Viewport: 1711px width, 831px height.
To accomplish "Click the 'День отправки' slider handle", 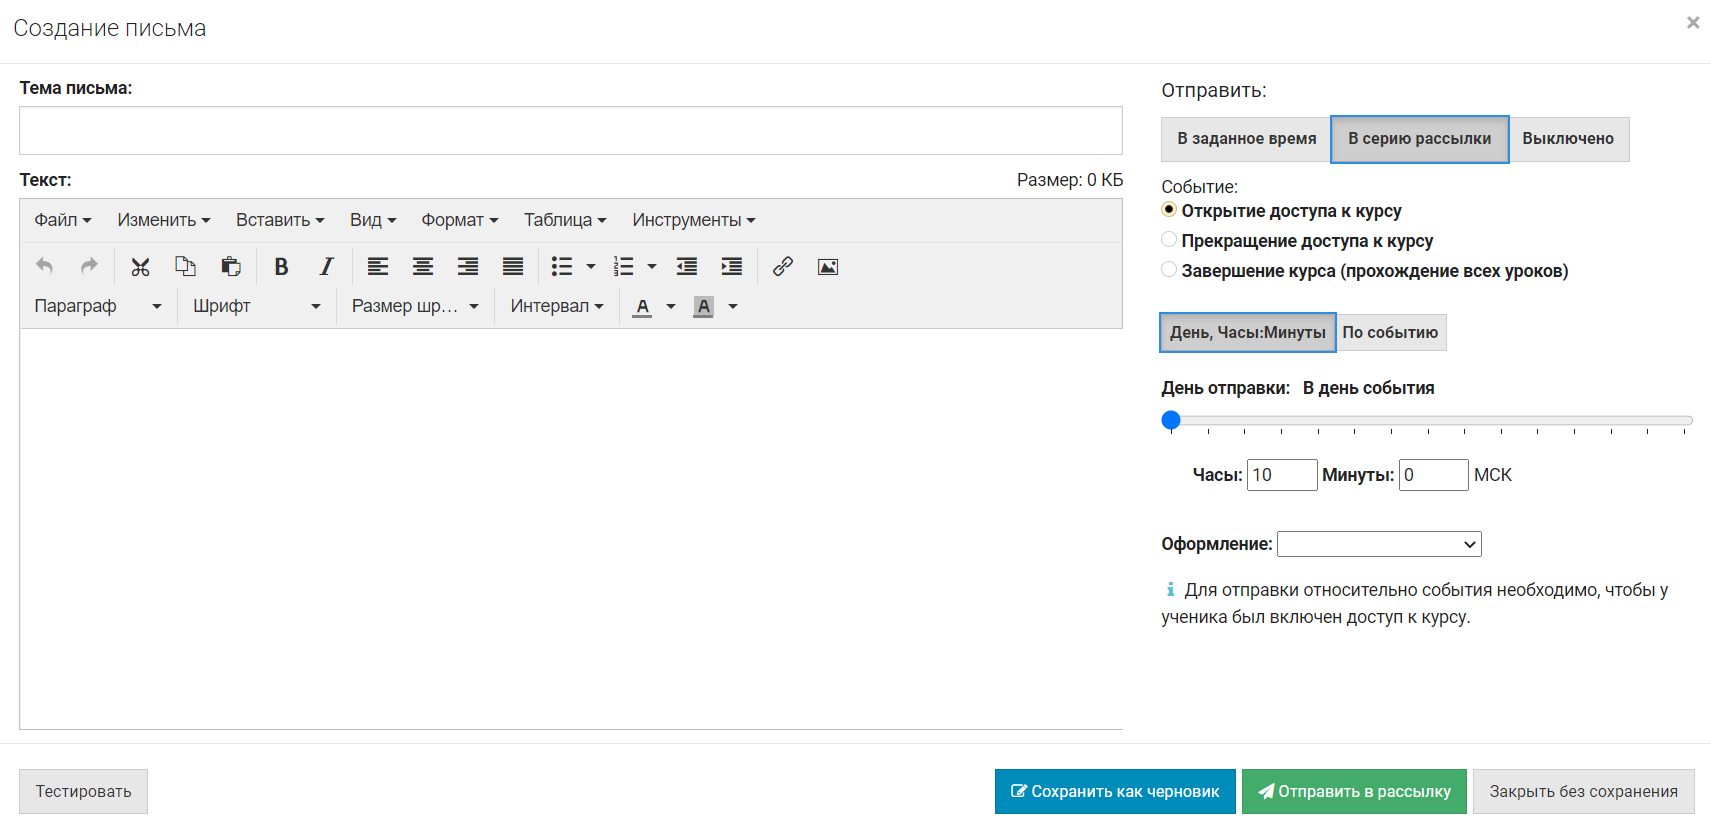I will (1171, 420).
